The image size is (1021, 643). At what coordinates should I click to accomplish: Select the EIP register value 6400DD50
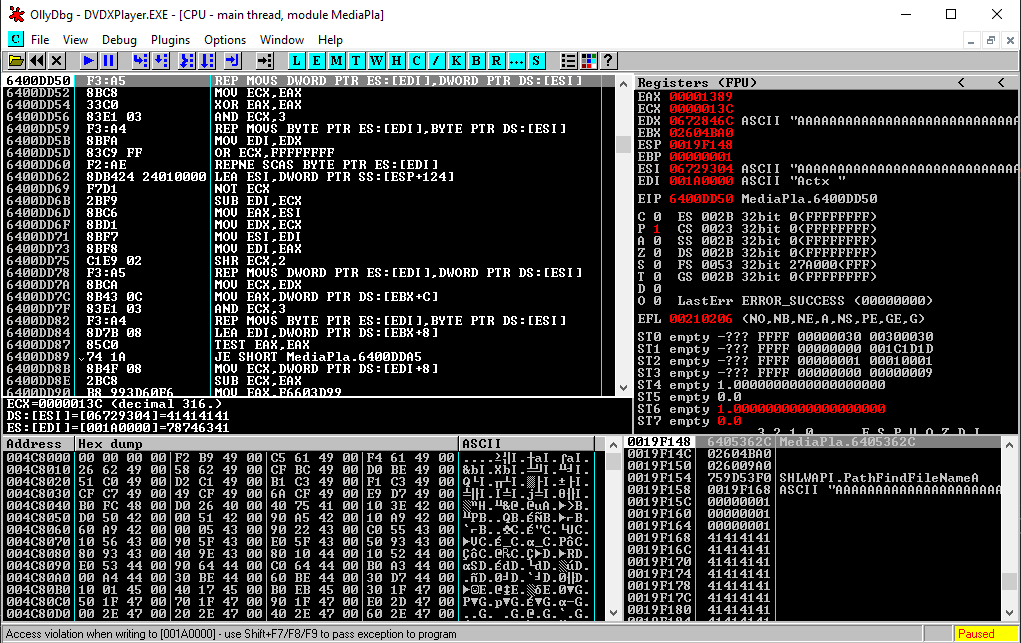701,199
